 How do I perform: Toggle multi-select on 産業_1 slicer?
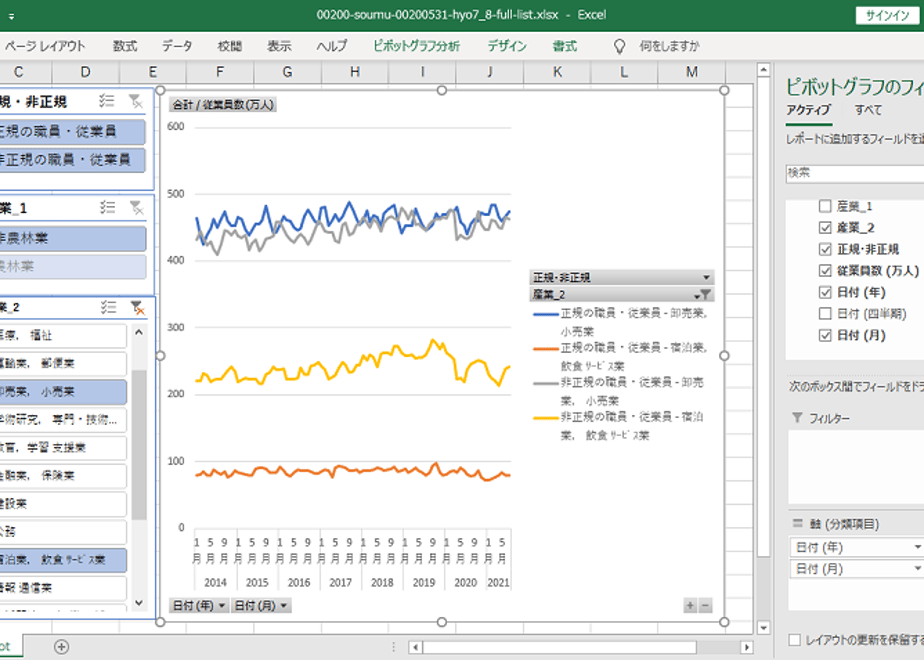click(x=107, y=207)
